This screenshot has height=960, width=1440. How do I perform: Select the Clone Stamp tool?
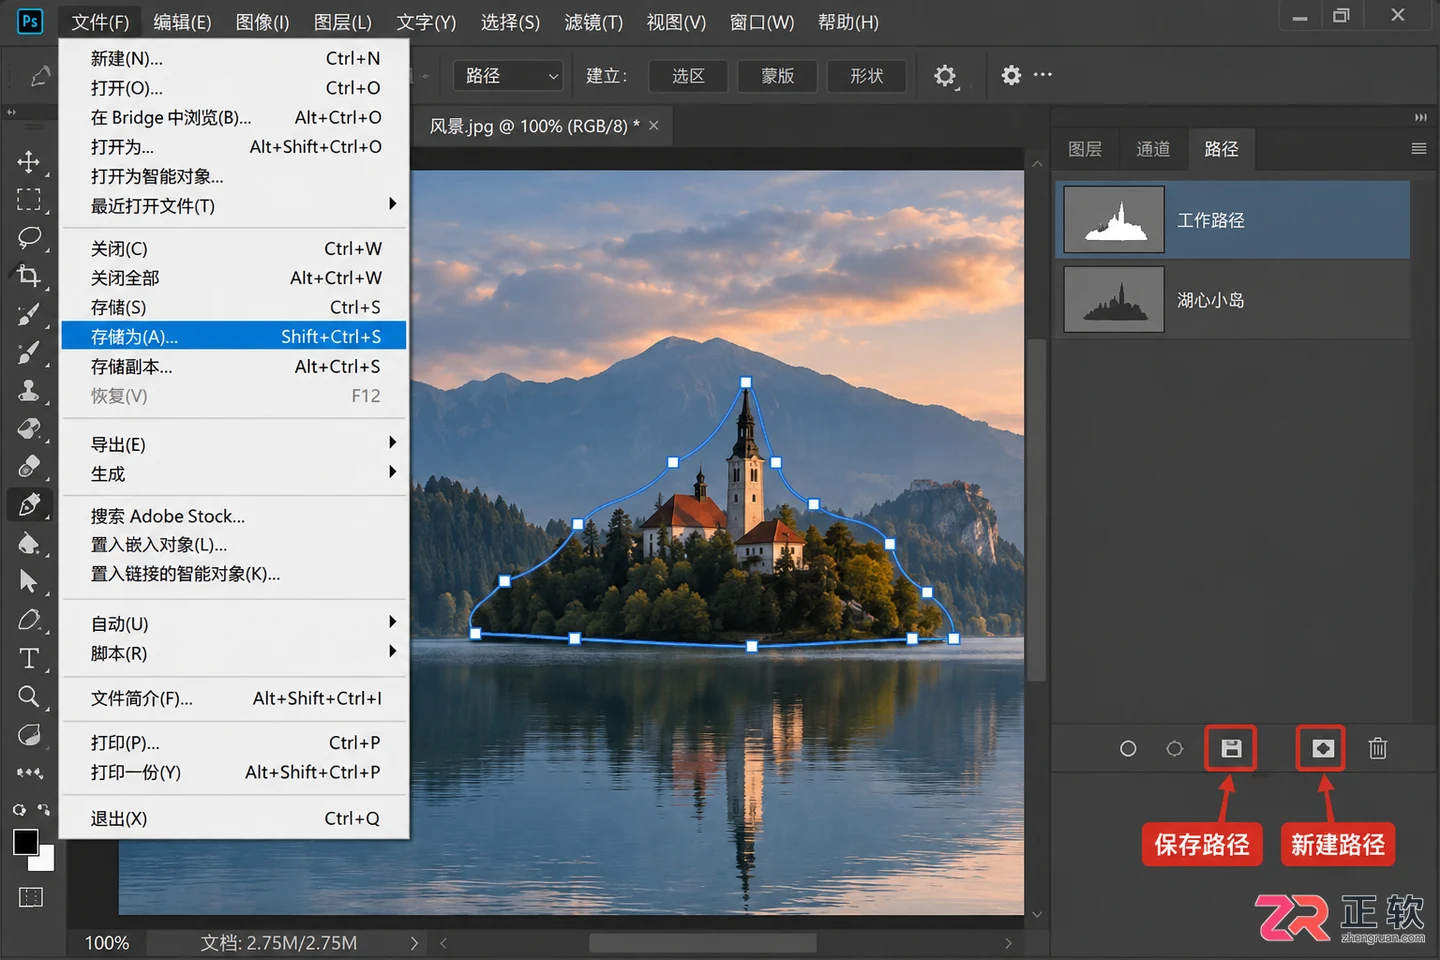click(29, 390)
